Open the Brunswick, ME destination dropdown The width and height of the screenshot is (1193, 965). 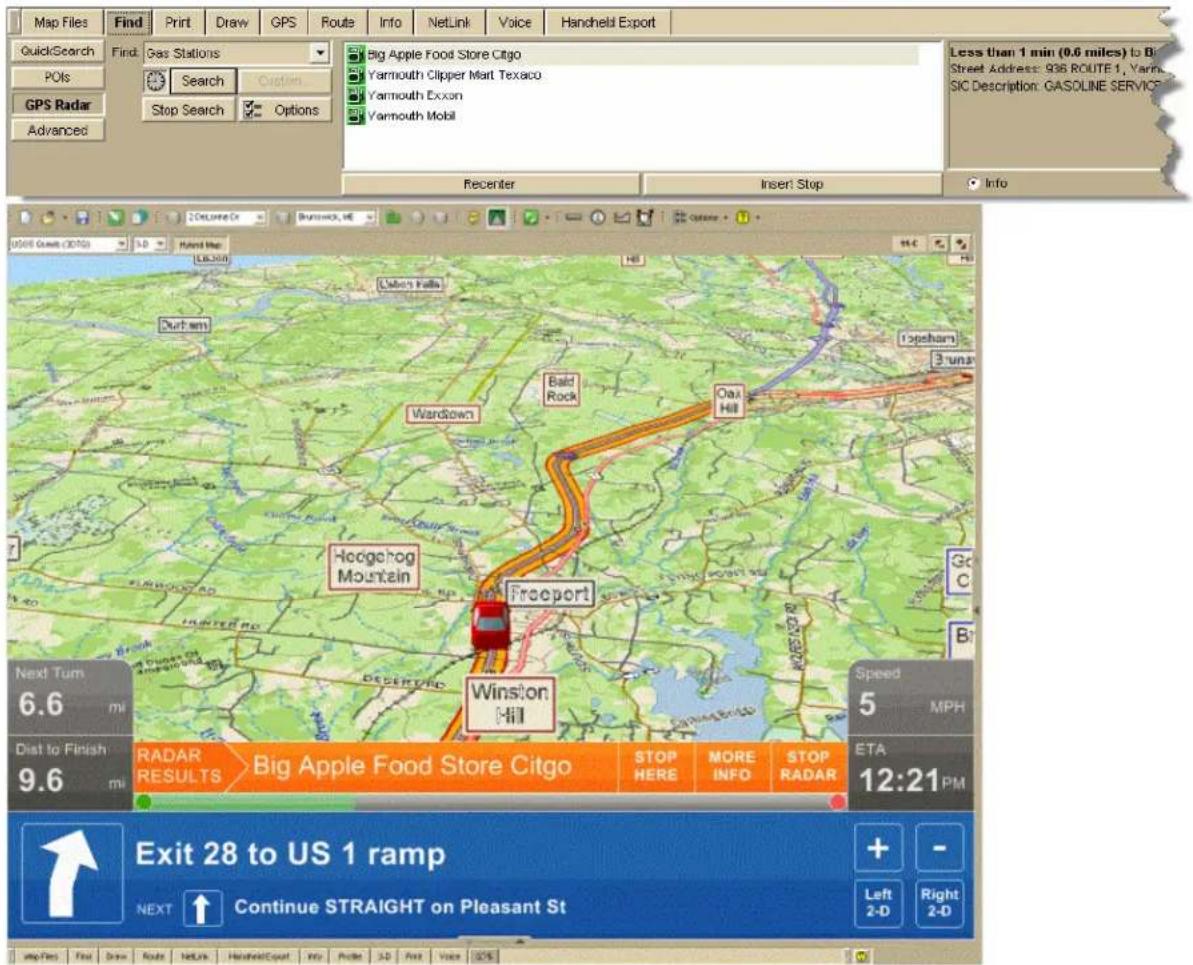click(x=370, y=218)
